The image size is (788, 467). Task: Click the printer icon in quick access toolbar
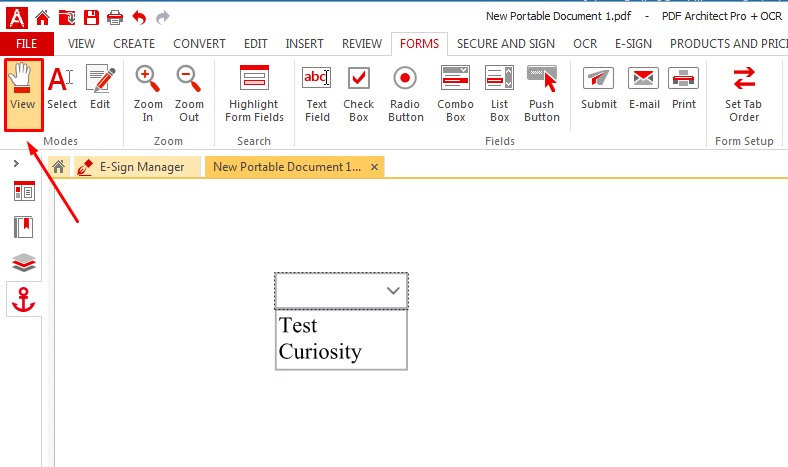point(115,18)
